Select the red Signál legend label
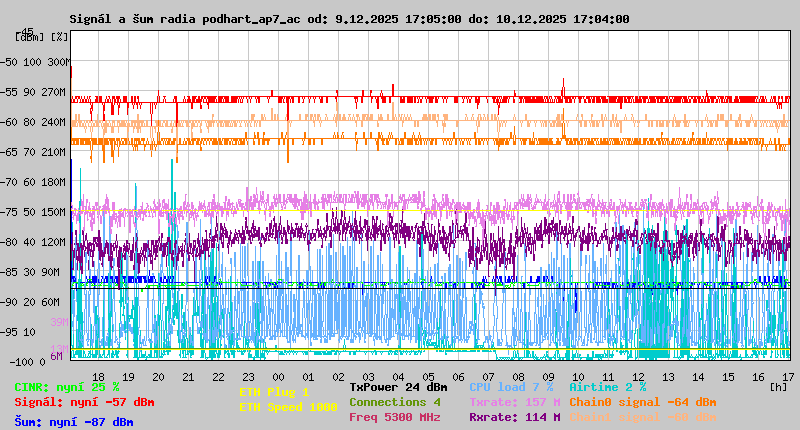800x430 pixels. [84, 402]
